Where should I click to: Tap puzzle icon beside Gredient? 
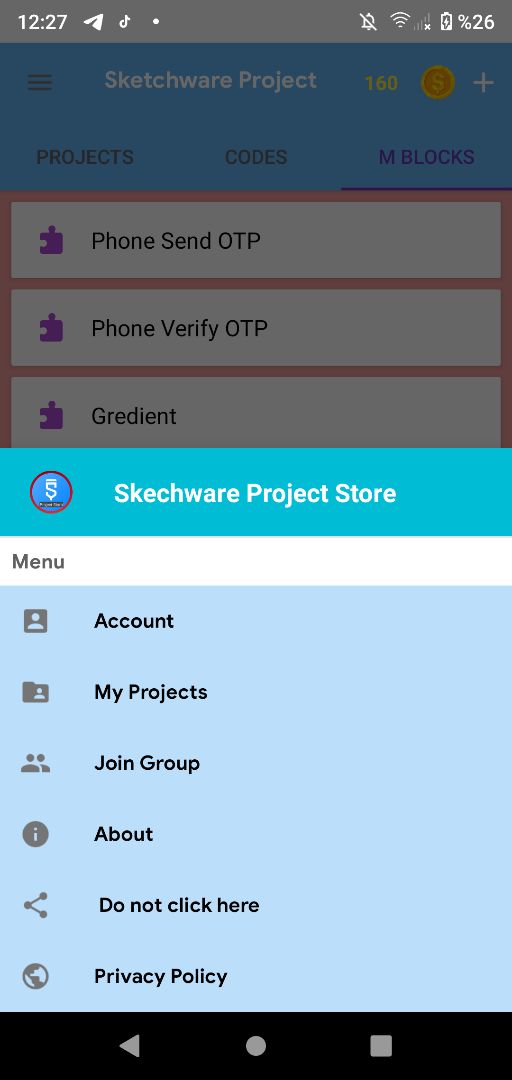[x=52, y=415]
